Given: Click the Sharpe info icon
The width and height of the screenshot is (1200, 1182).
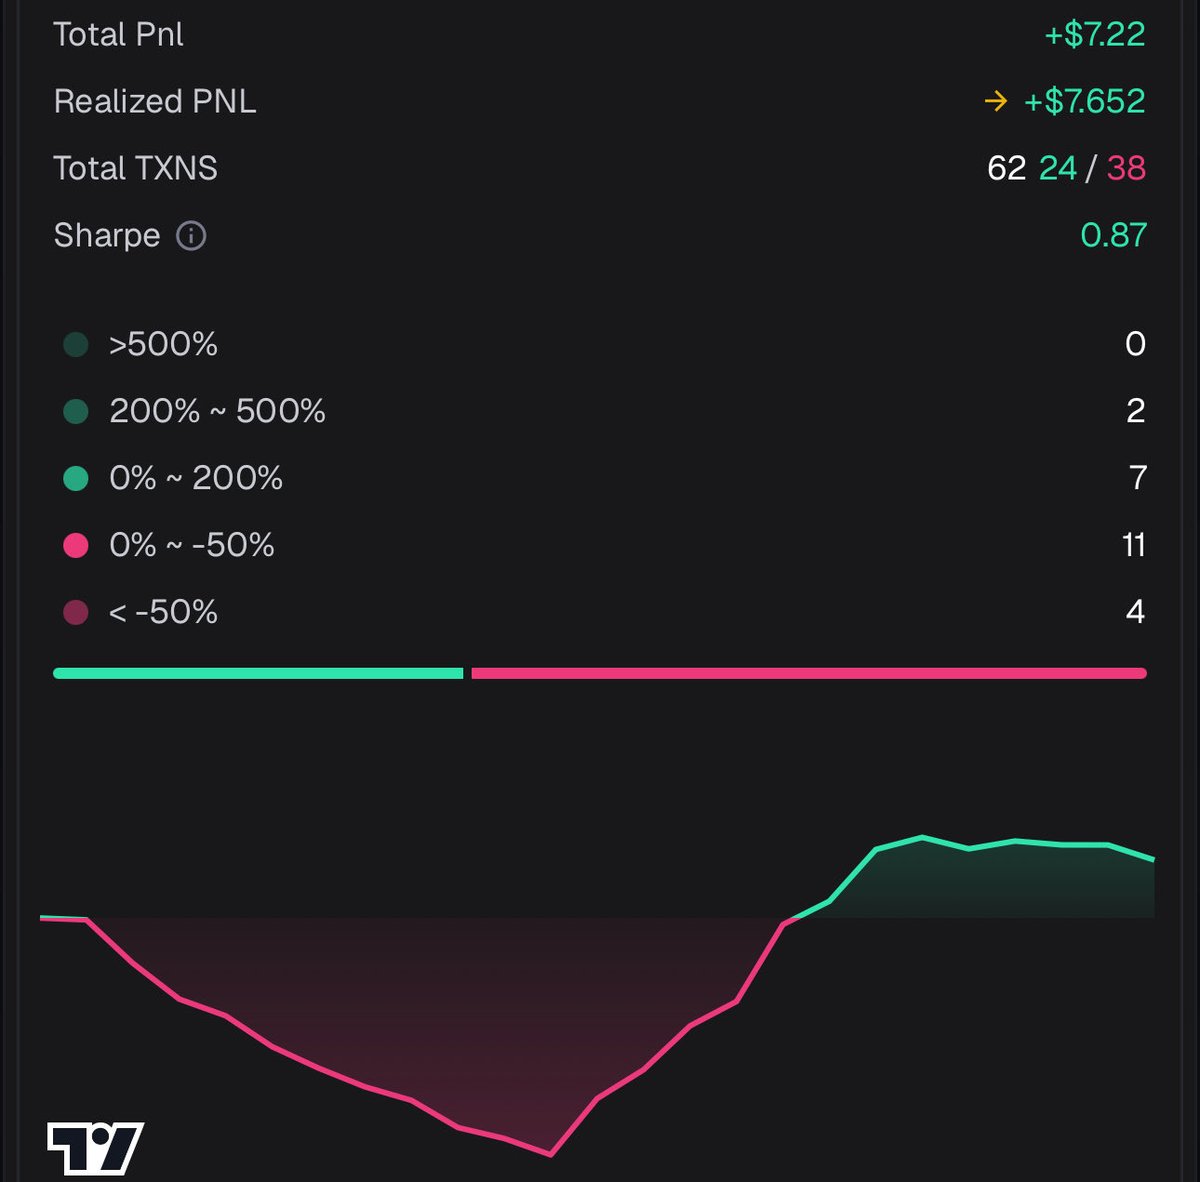Looking at the screenshot, I should [x=191, y=236].
